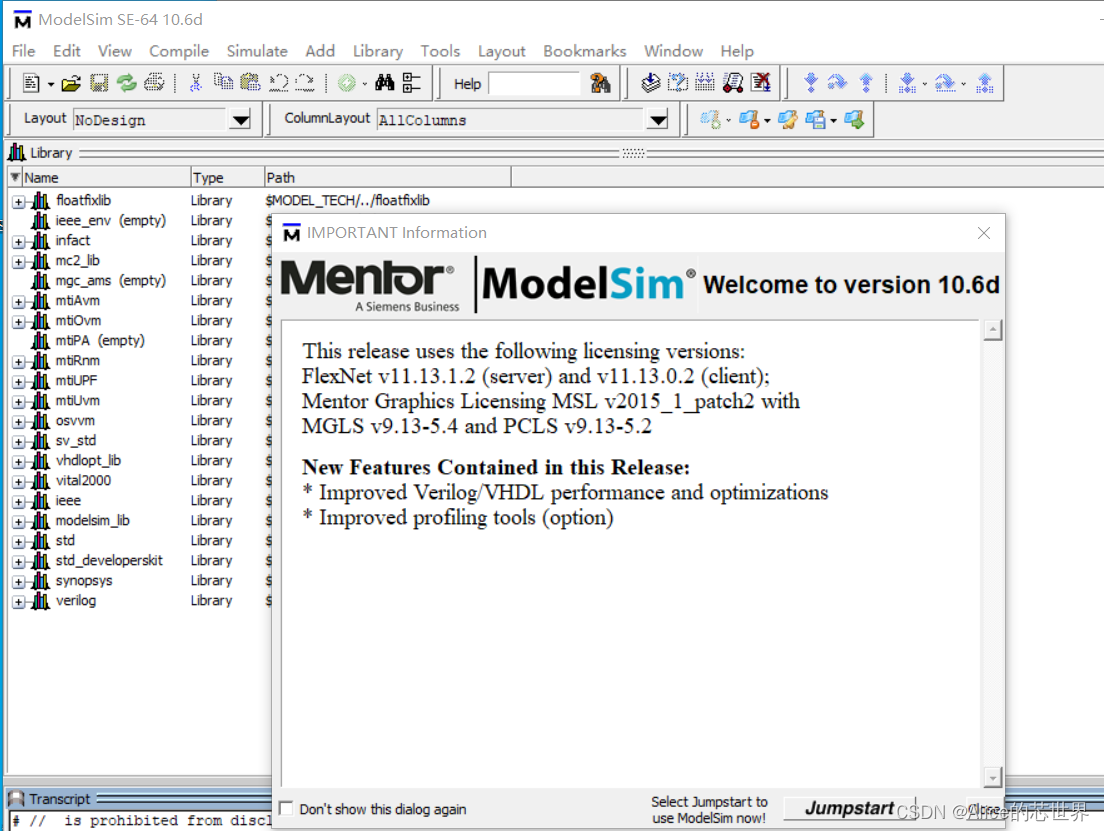
Task: Click the Simulate chip toolbar icon
Action: click(x=705, y=83)
